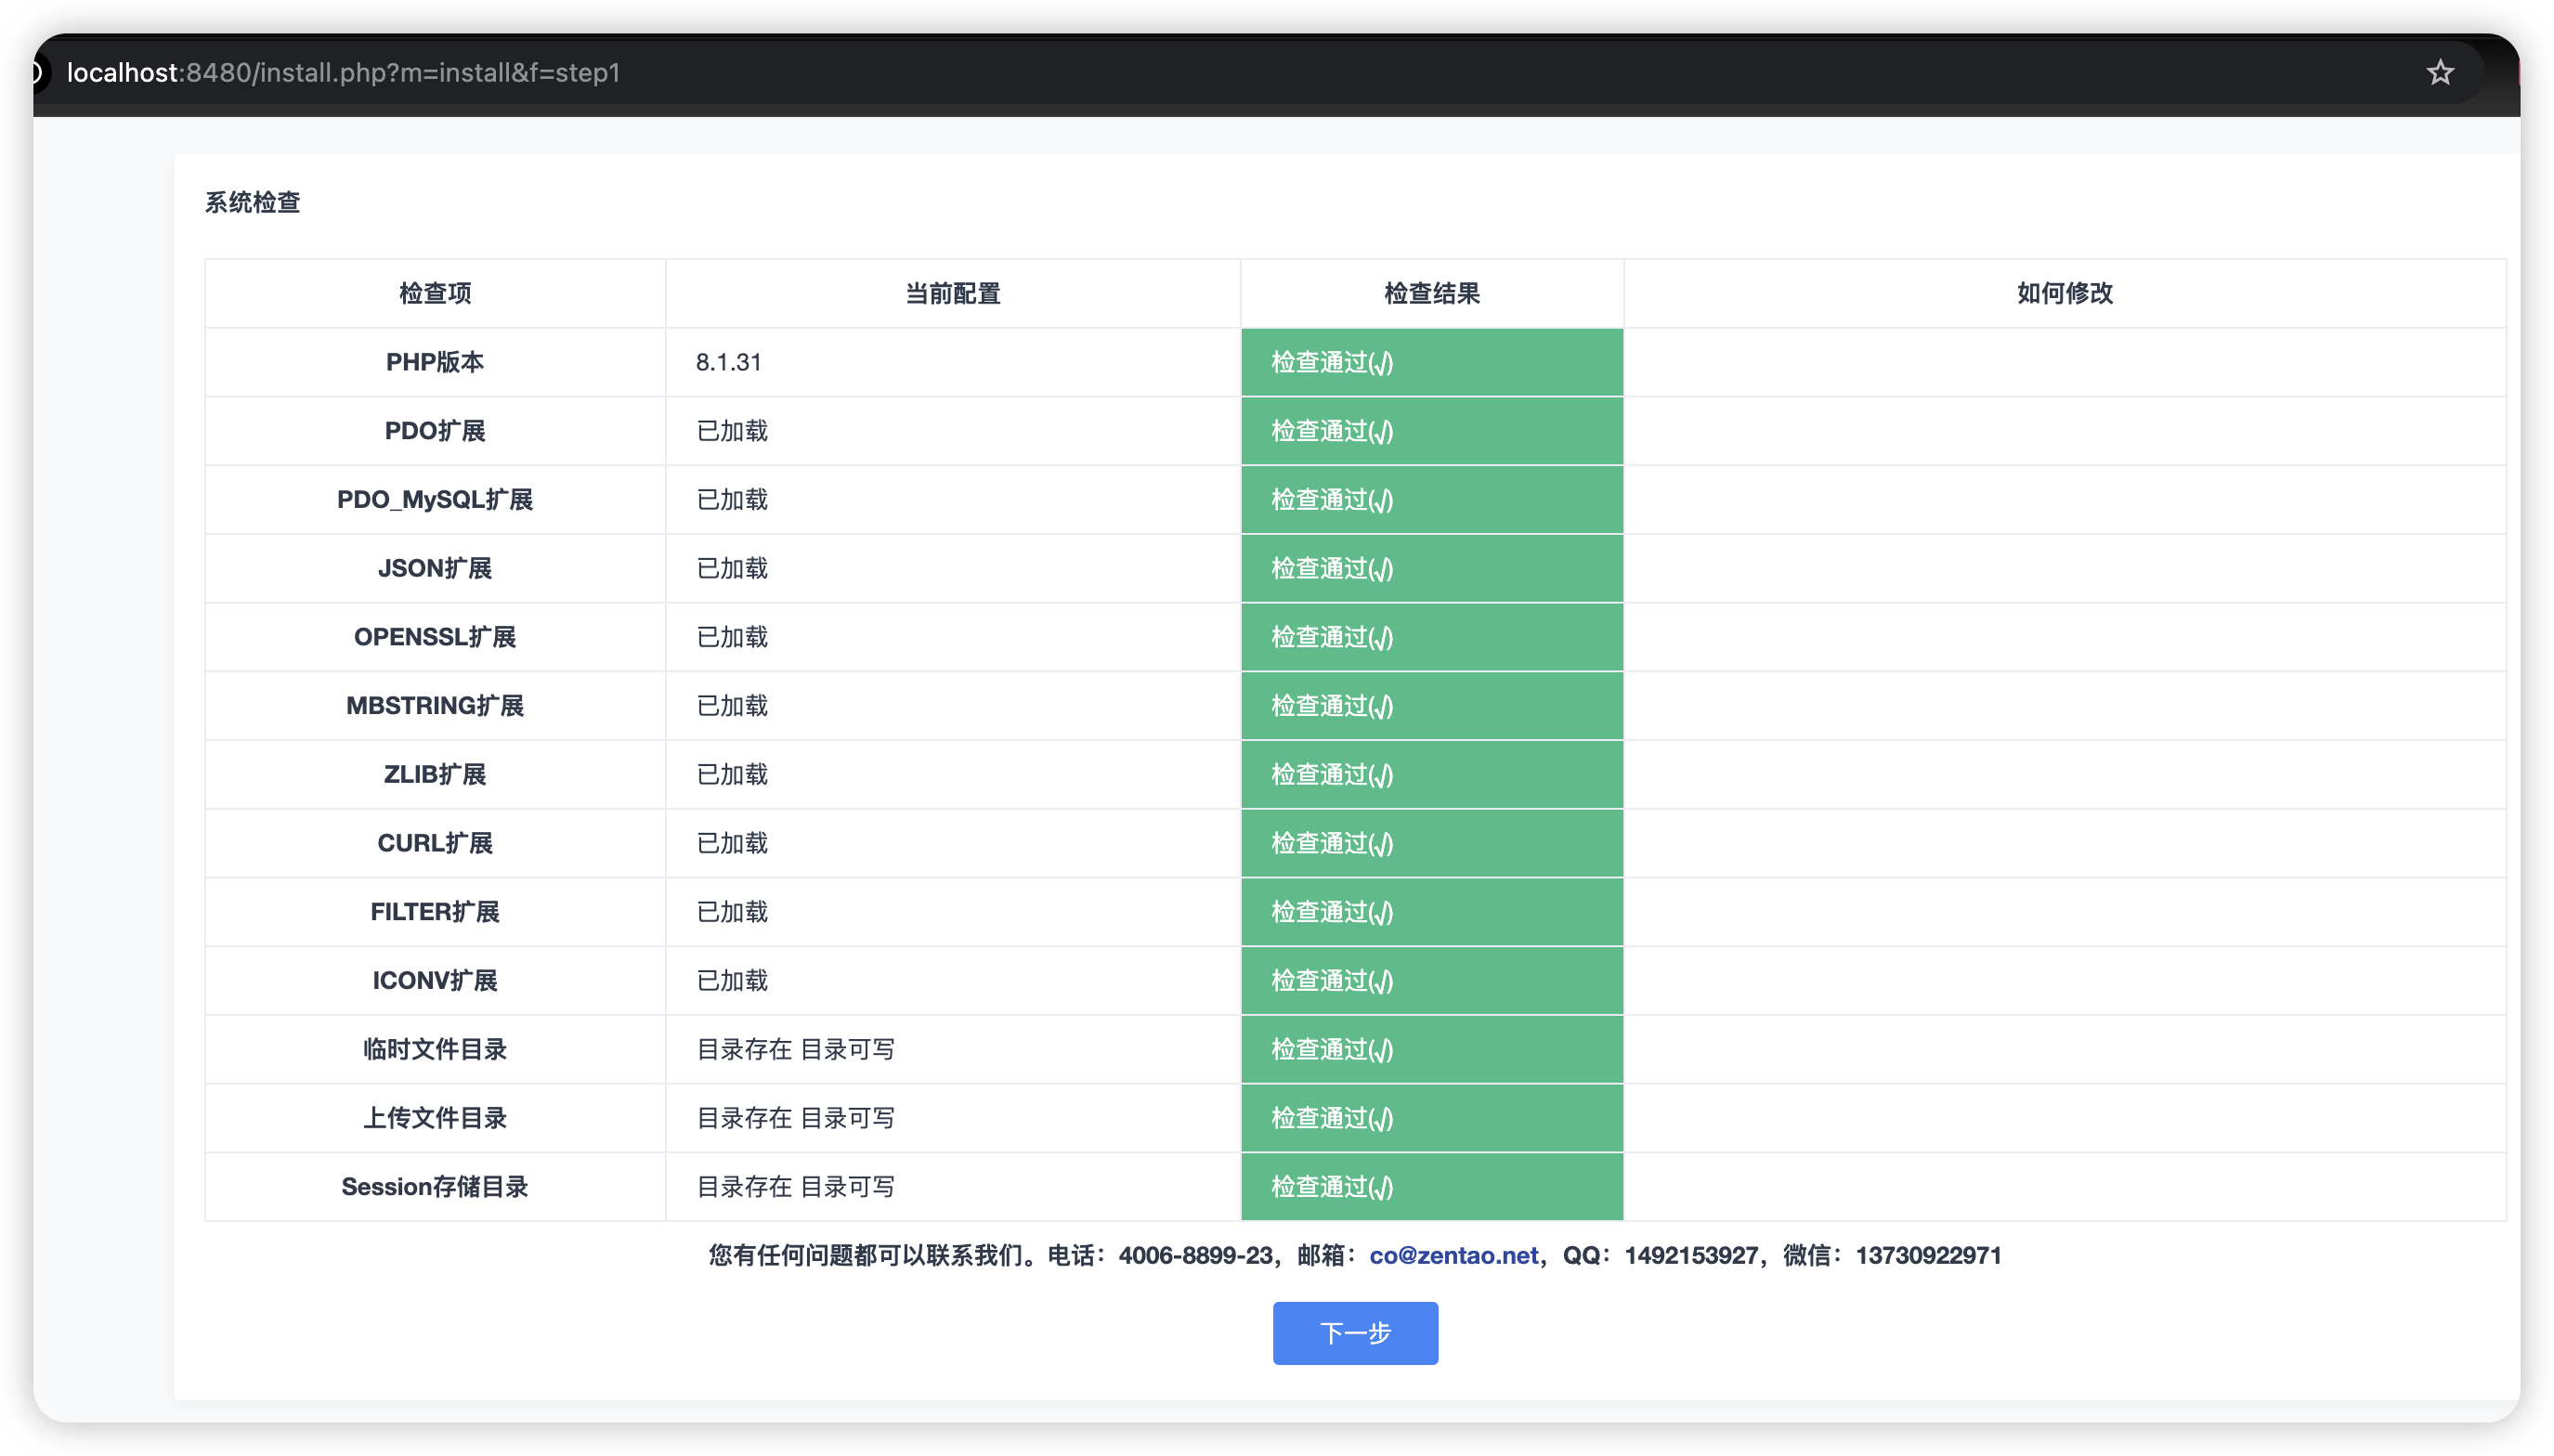Select the 临时文件目录 row label
The height and width of the screenshot is (1456, 2554).
(435, 1049)
